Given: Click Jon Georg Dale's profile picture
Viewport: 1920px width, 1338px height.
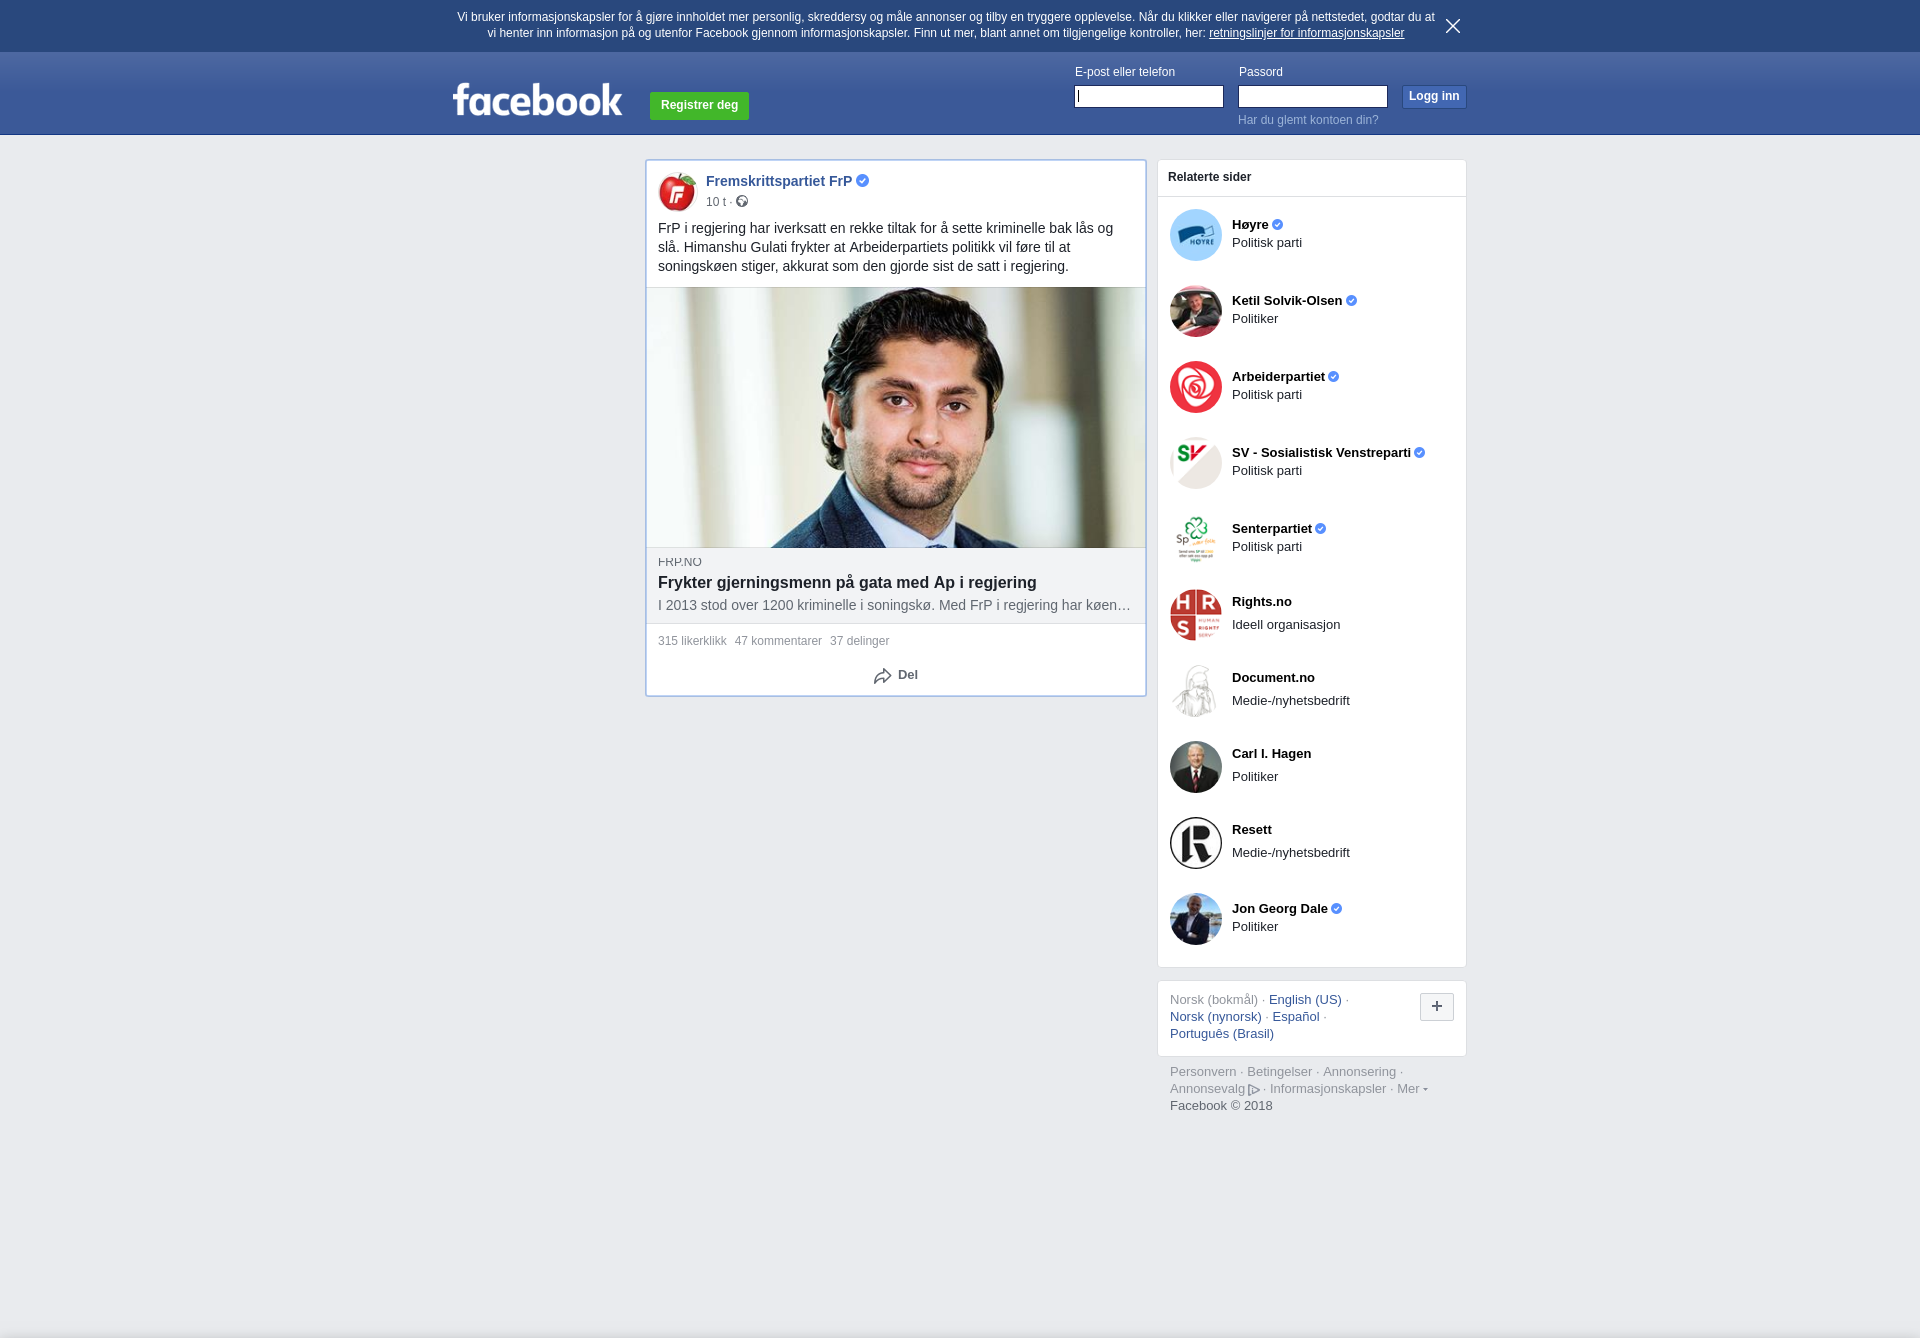Looking at the screenshot, I should coord(1196,919).
